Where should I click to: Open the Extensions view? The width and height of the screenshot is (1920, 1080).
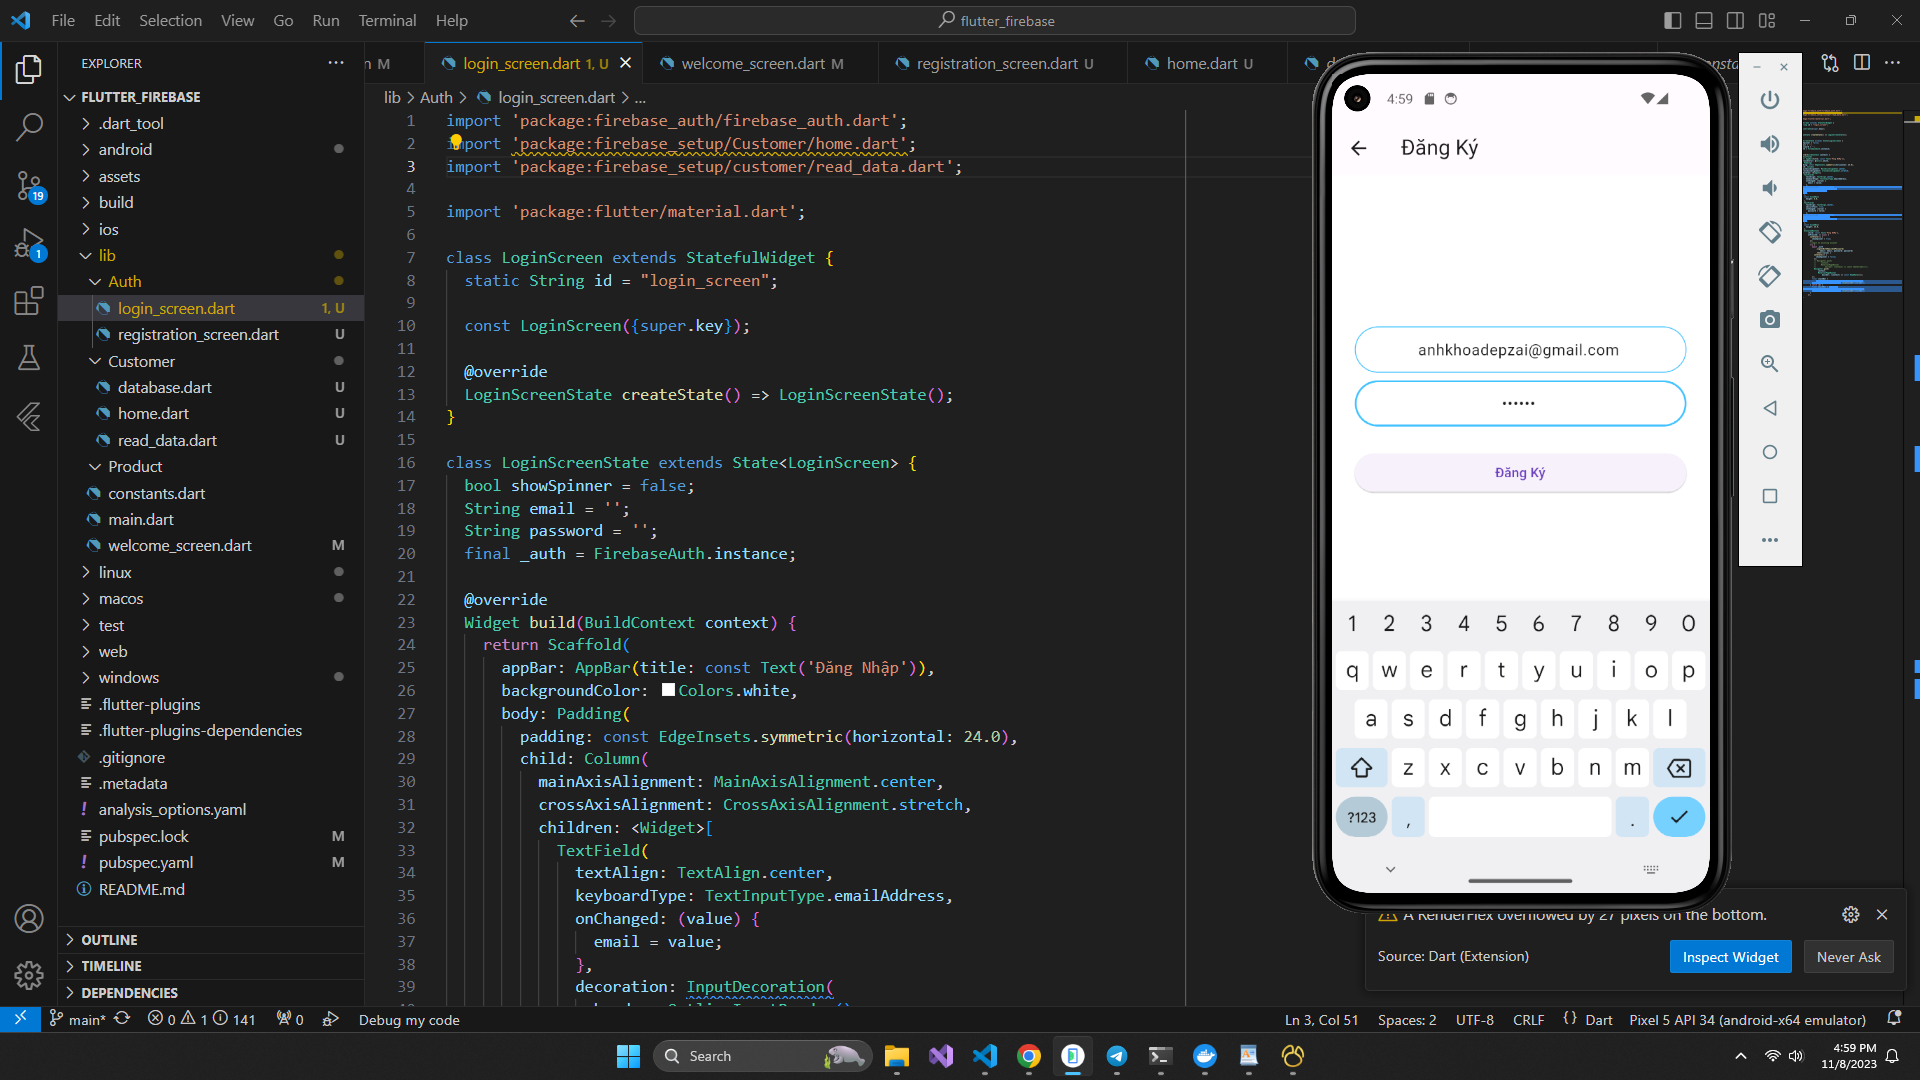pyautogui.click(x=29, y=301)
